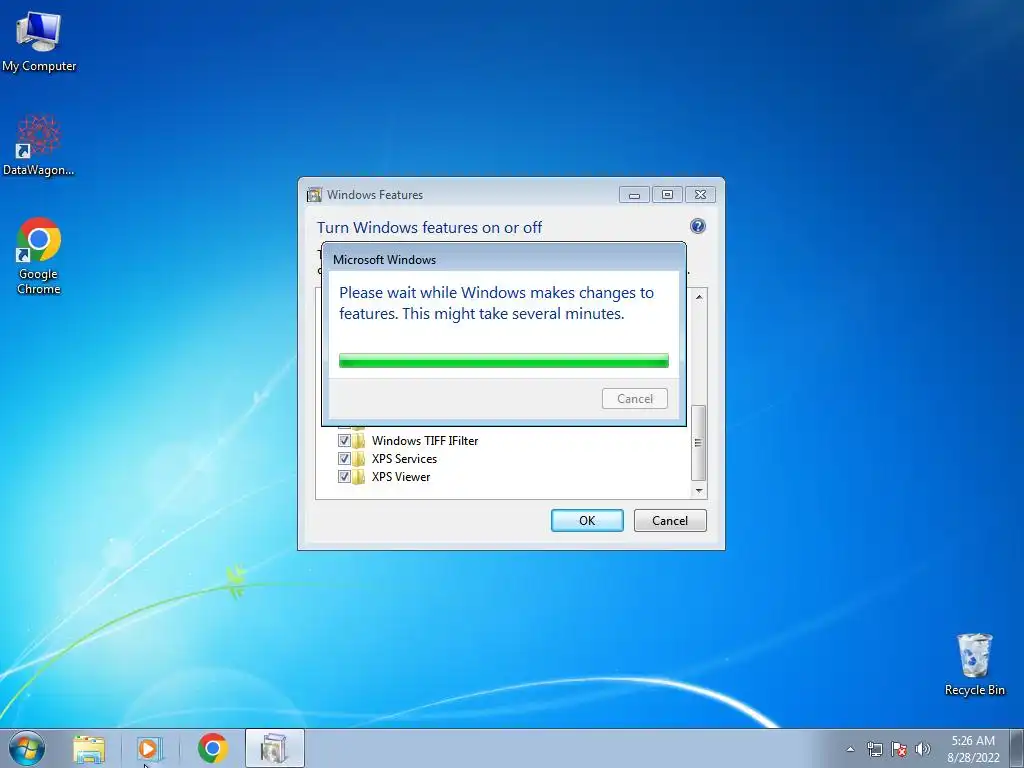This screenshot has width=1024, height=768.
Task: Open Google Chrome desktop shortcut
Action: 39,256
